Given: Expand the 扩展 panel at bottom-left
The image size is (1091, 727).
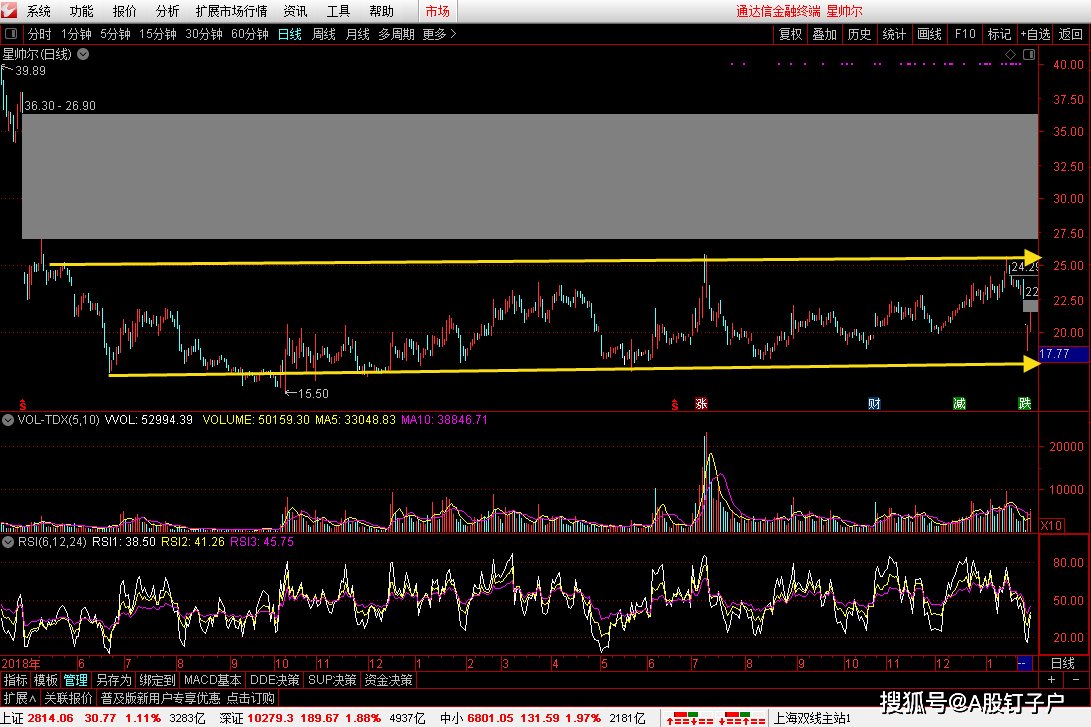Looking at the screenshot, I should (x=19, y=698).
